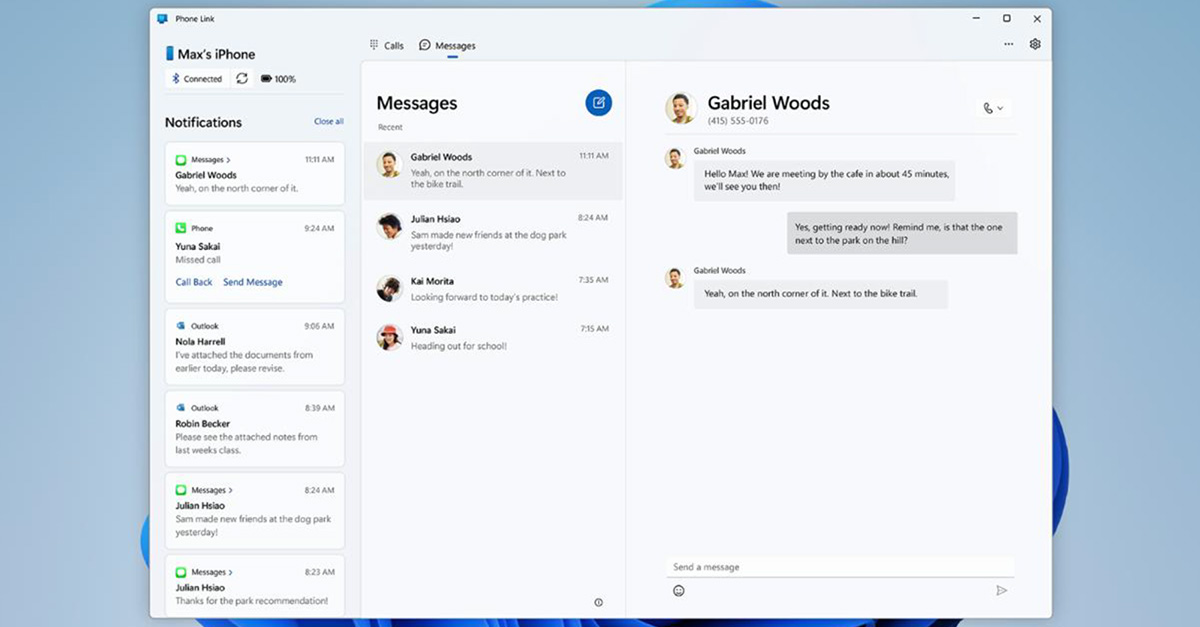This screenshot has height=627, width=1200.
Task: Click the Outlook icon in Robin Becker's notification
Action: [181, 408]
